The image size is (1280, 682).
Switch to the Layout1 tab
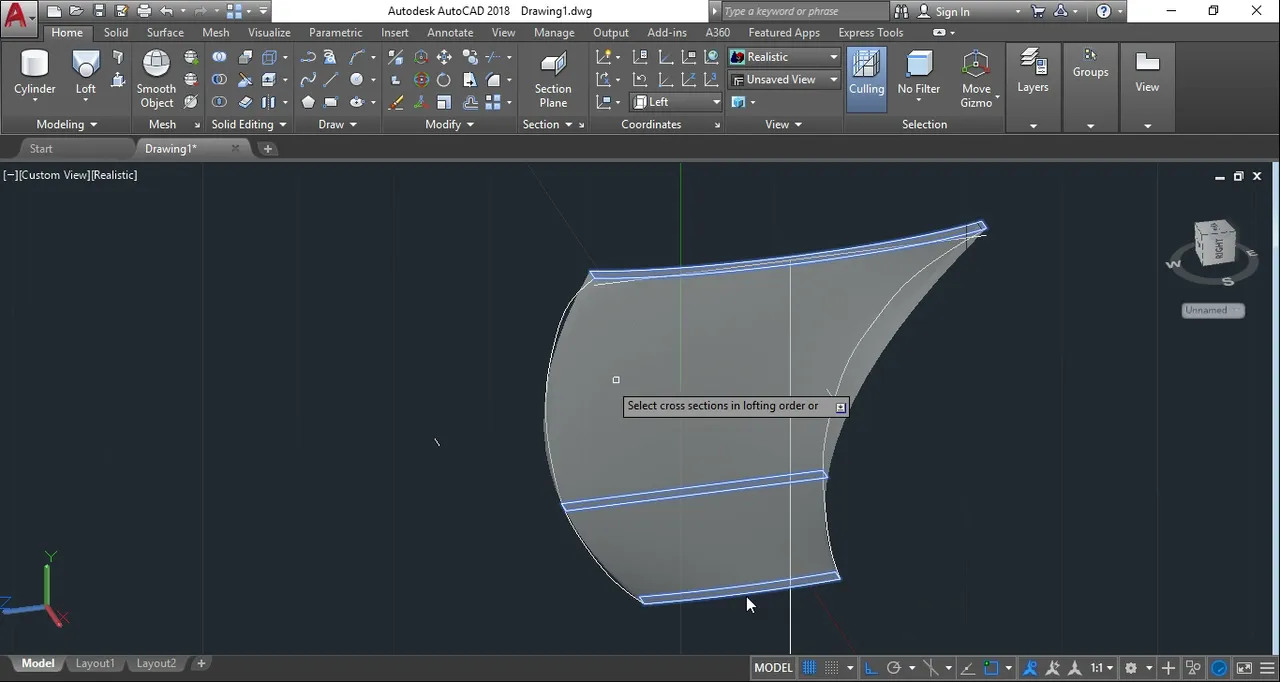95,663
